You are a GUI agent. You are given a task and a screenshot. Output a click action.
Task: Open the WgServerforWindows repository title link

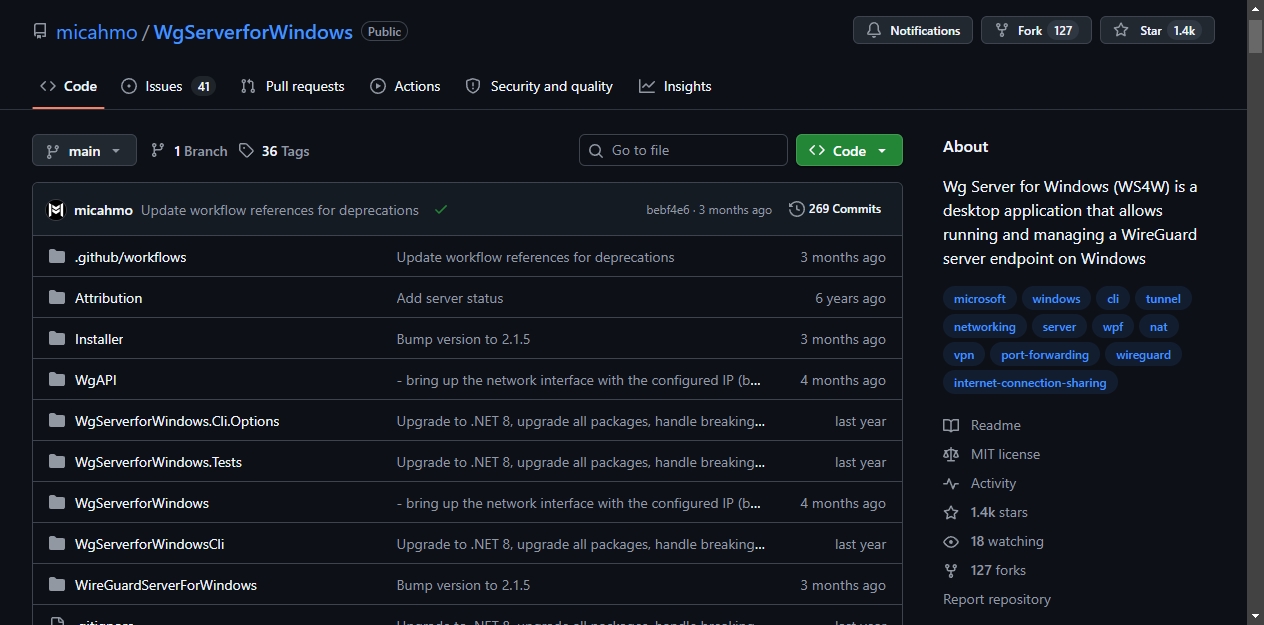pos(253,32)
